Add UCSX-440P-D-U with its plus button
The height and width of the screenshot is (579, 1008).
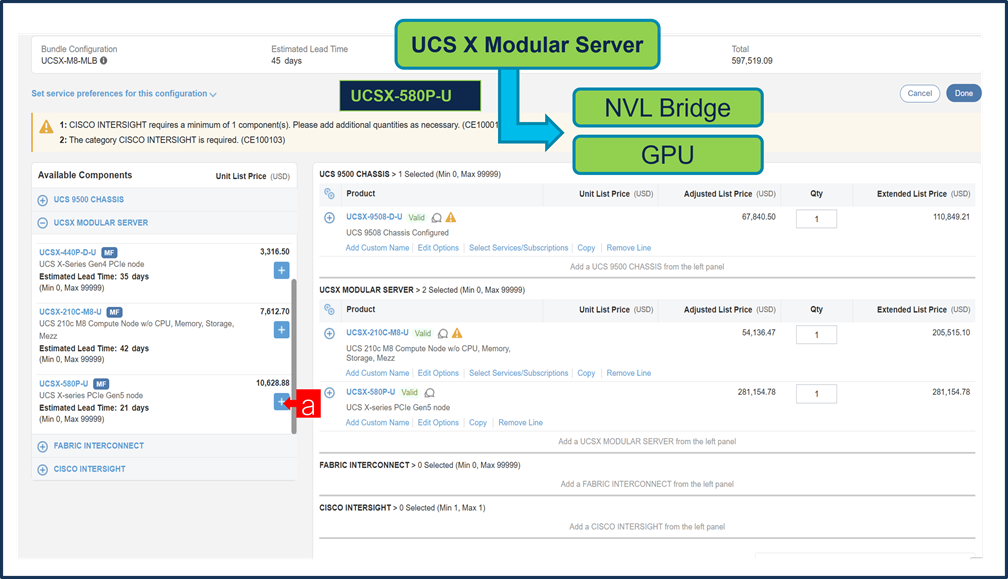pos(282,271)
